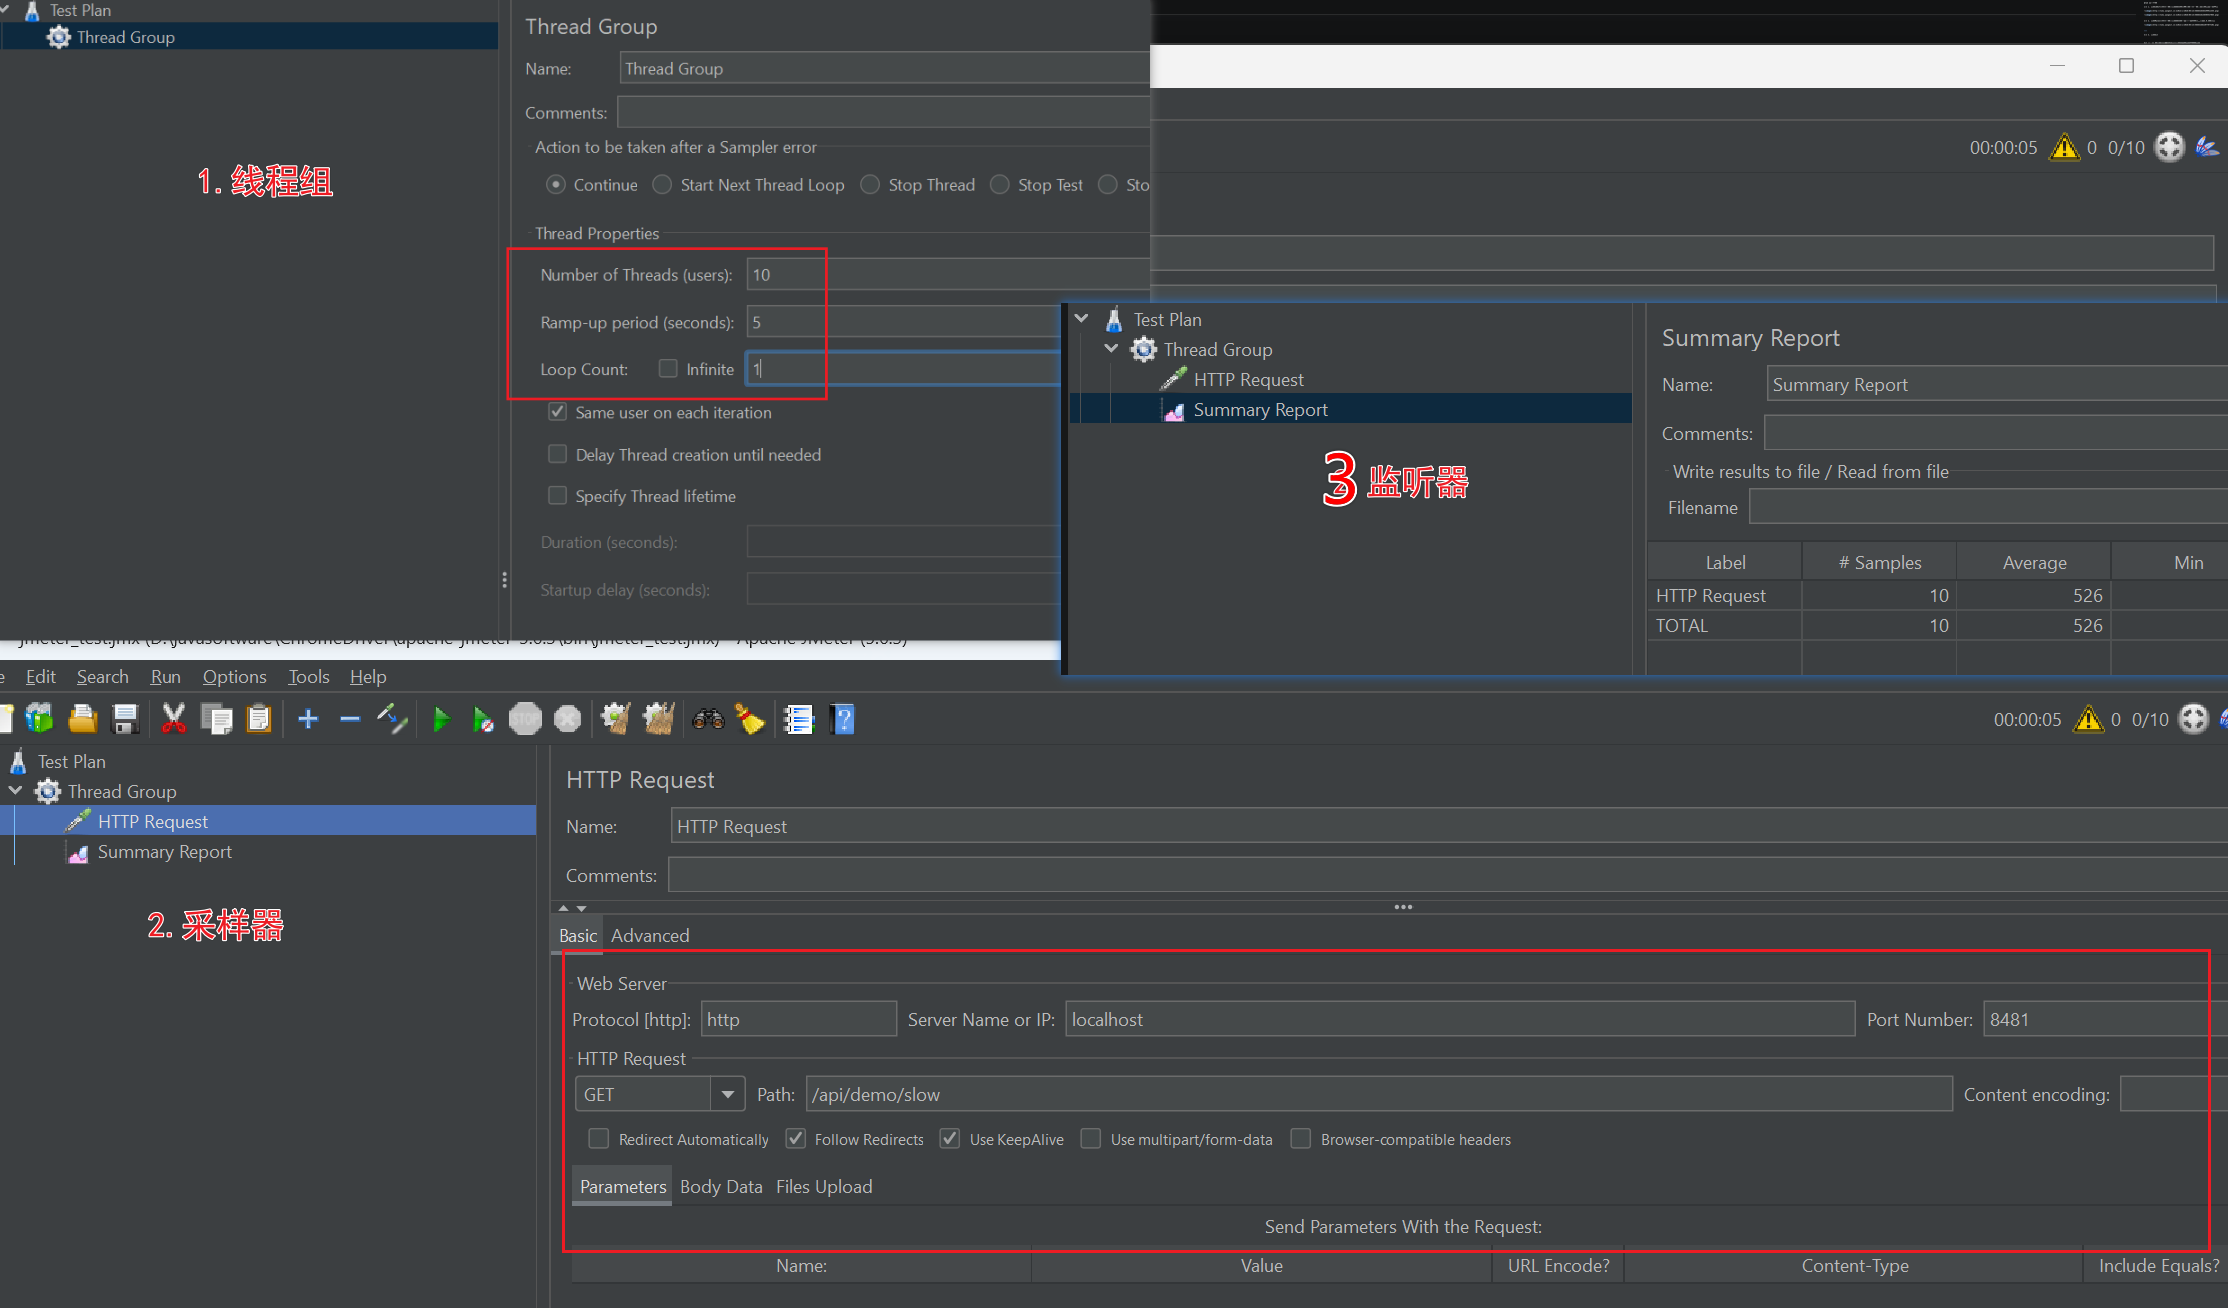Switch to the Body Data tab
Viewport: 2228px width, 1308px height.
point(721,1186)
